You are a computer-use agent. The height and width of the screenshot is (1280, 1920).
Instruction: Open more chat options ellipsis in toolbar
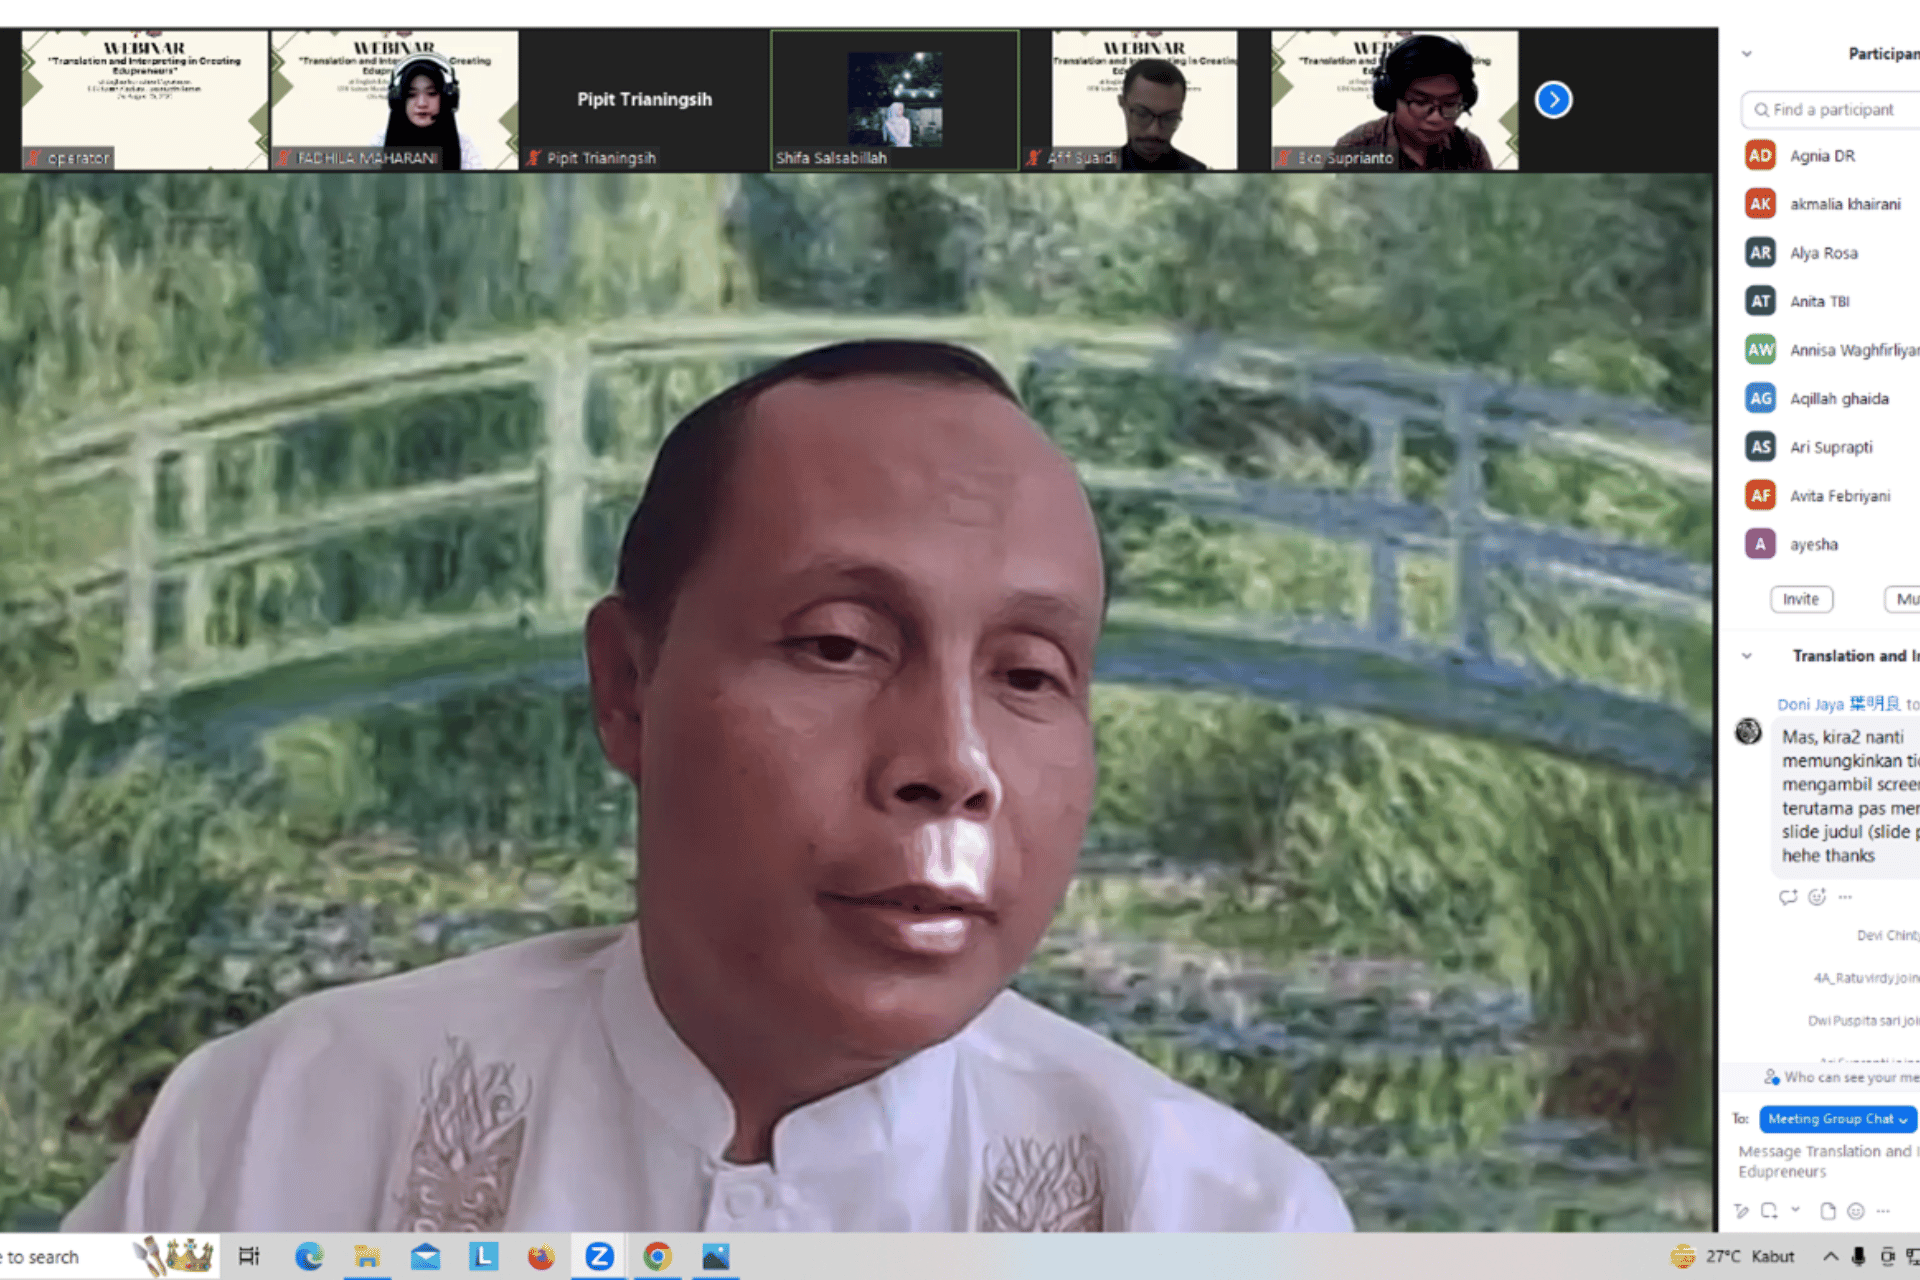[x=1884, y=1211]
